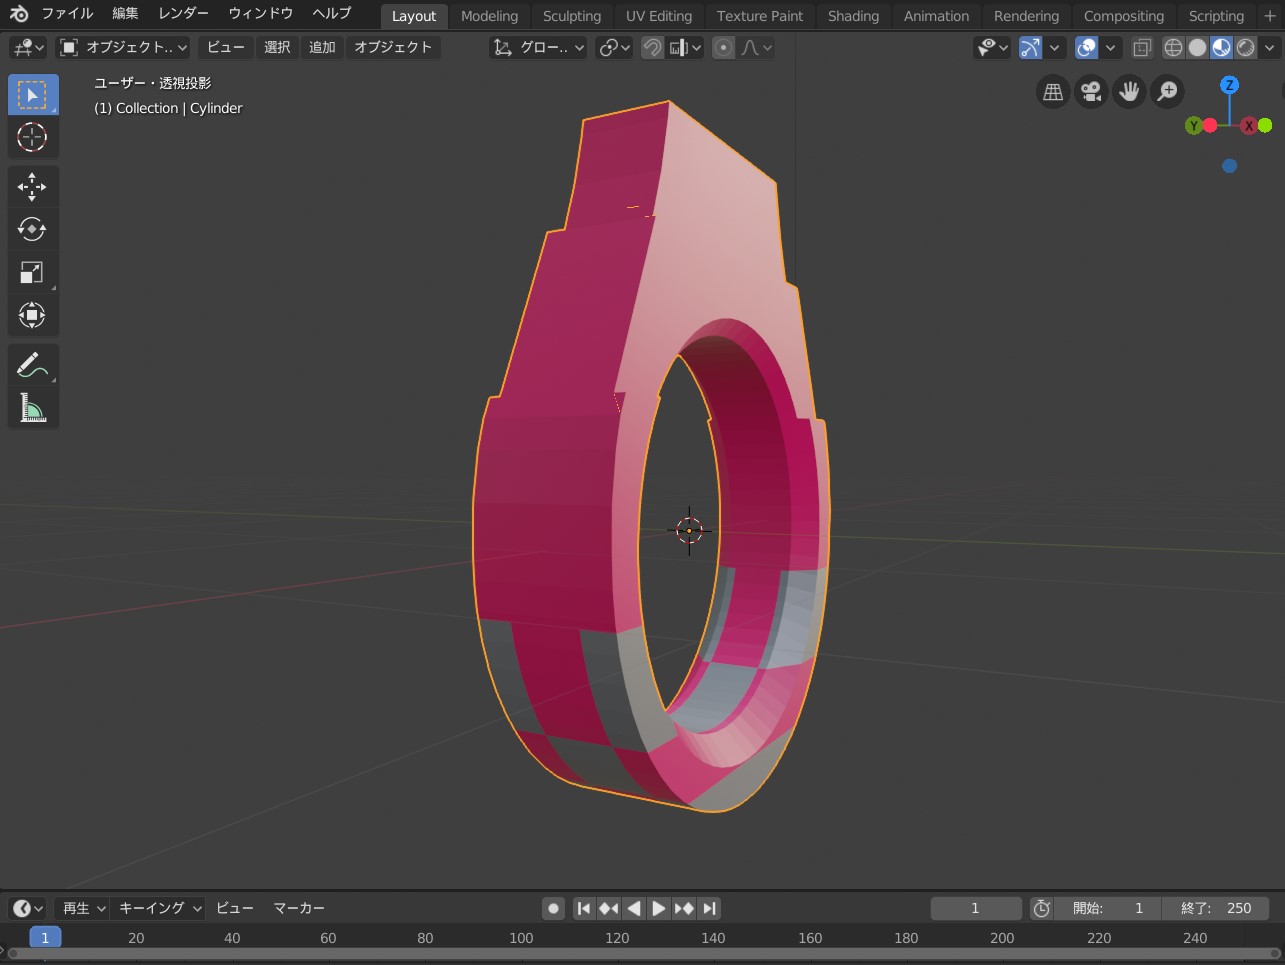Image resolution: width=1285 pixels, height=965 pixels.
Task: Select the Annotate pencil tool
Action: tap(33, 366)
